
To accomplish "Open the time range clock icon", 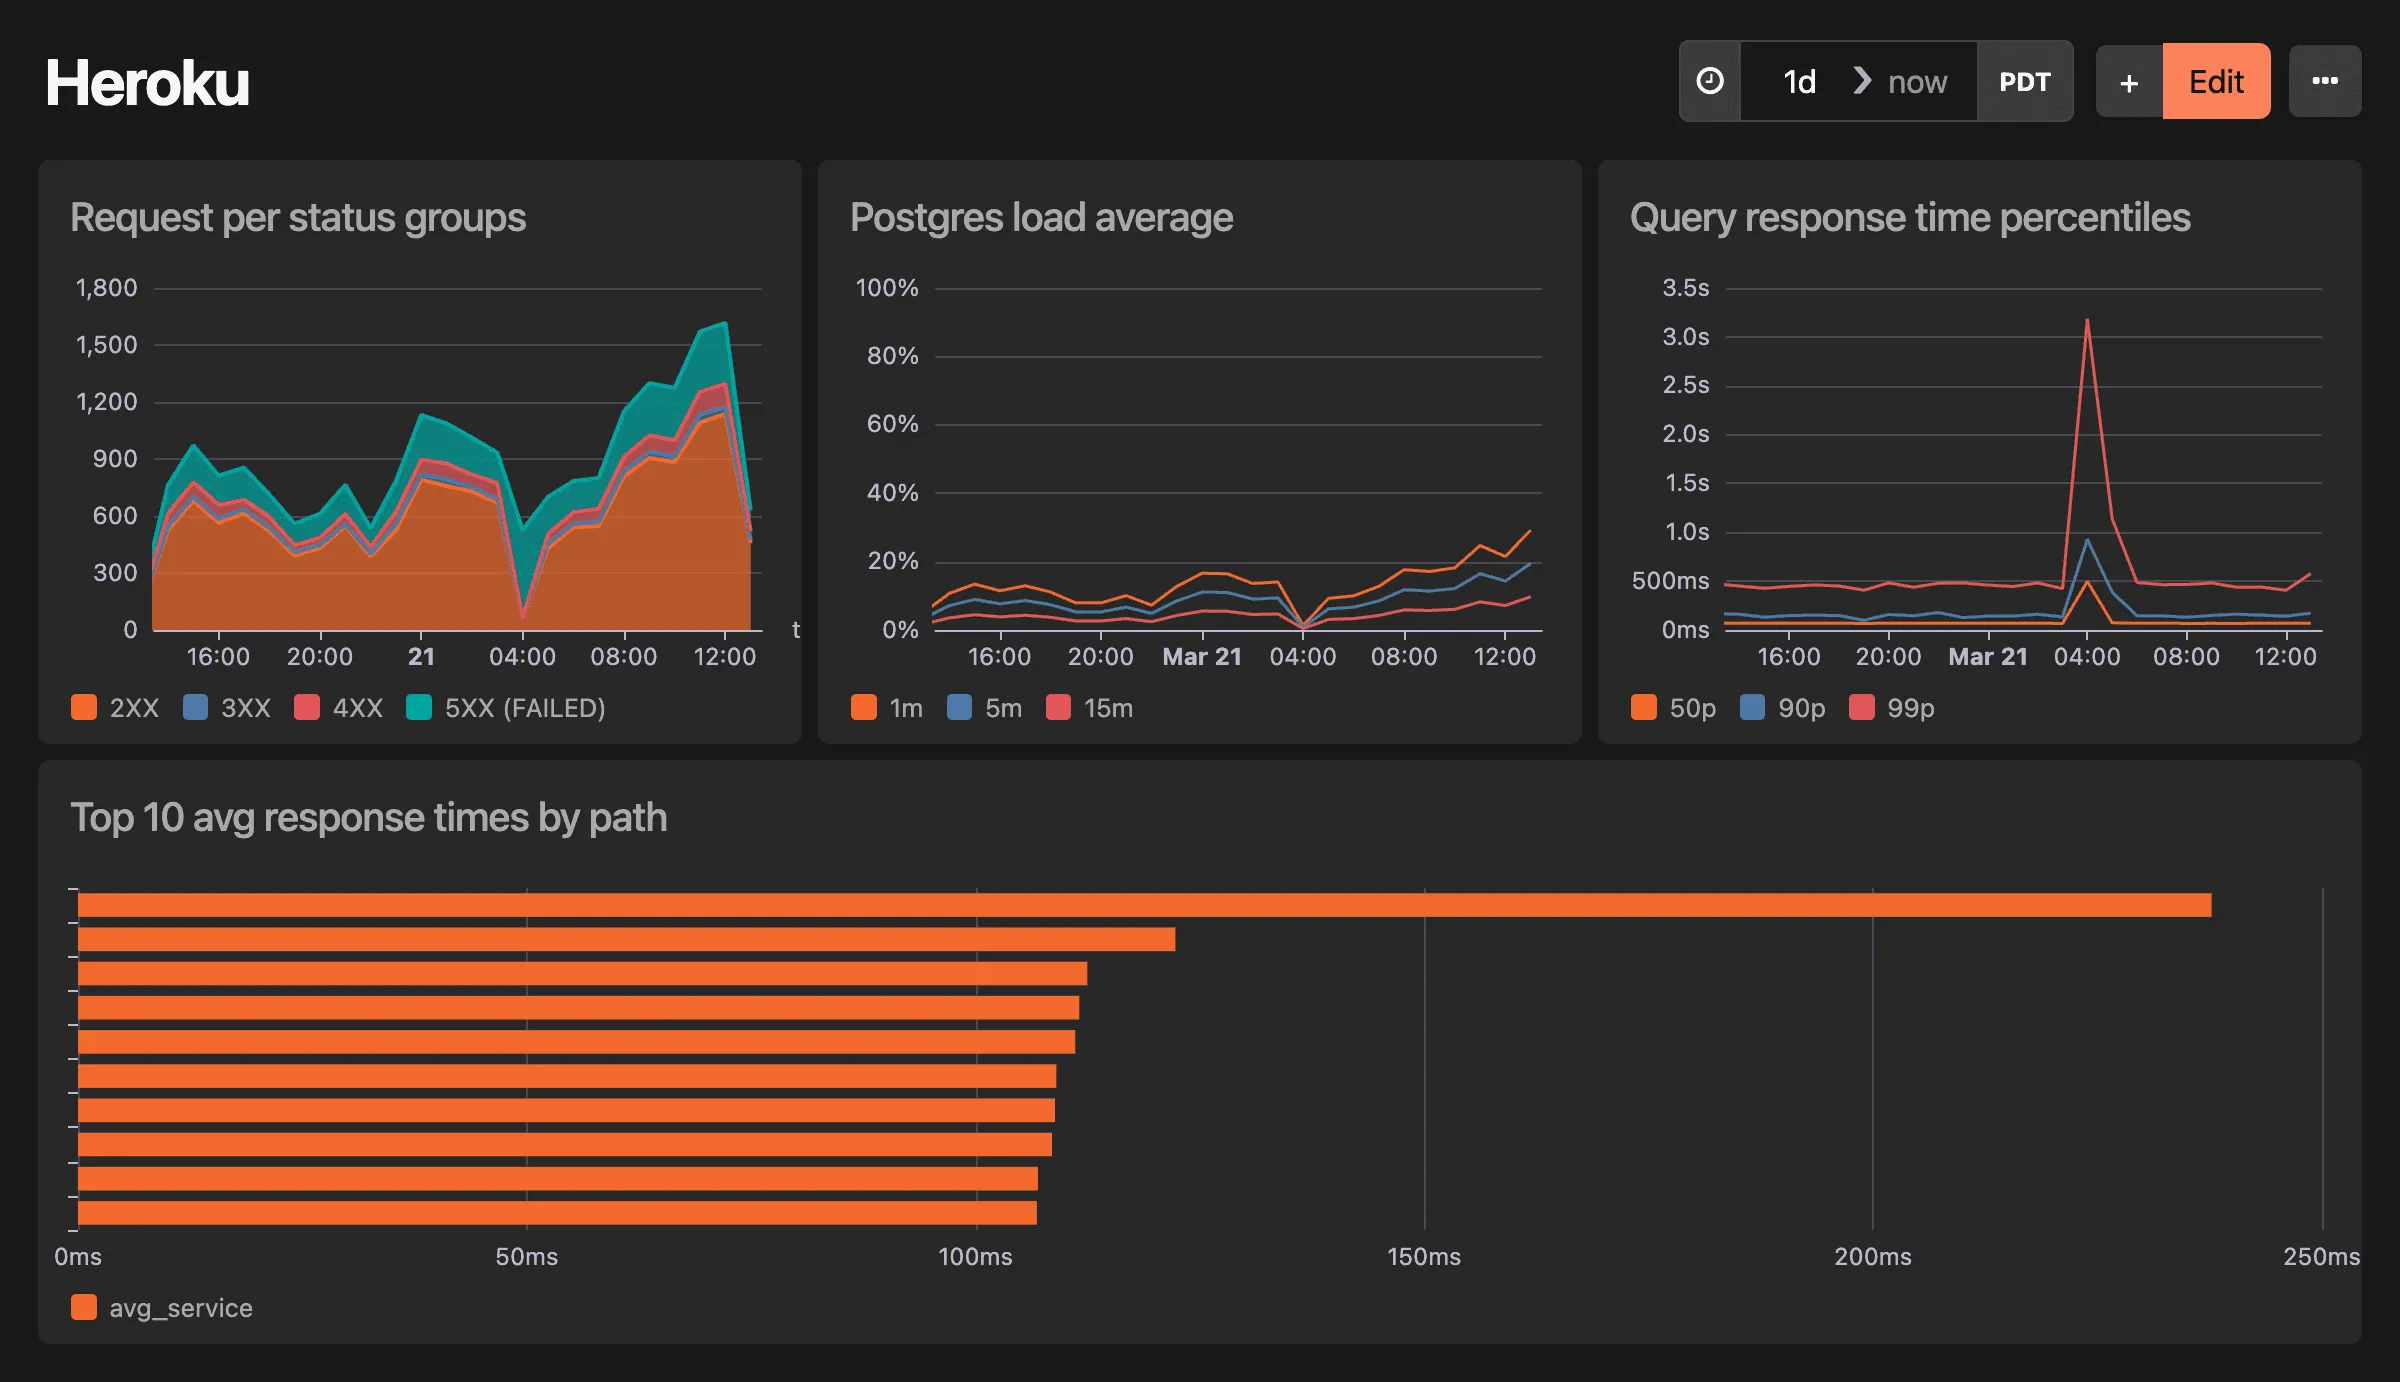I will coord(1710,81).
